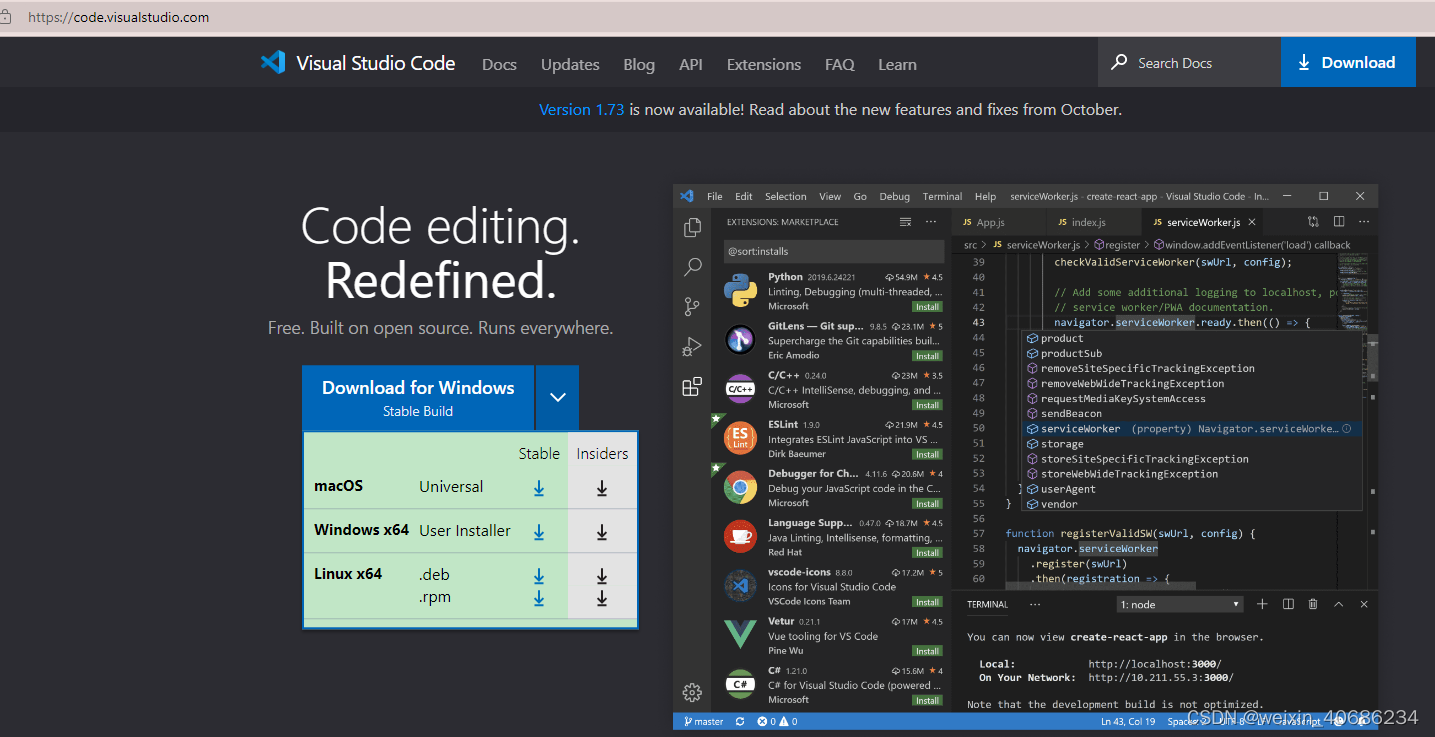1435x737 pixels.
Task: Open the Manage settings gear
Action: pos(692,692)
